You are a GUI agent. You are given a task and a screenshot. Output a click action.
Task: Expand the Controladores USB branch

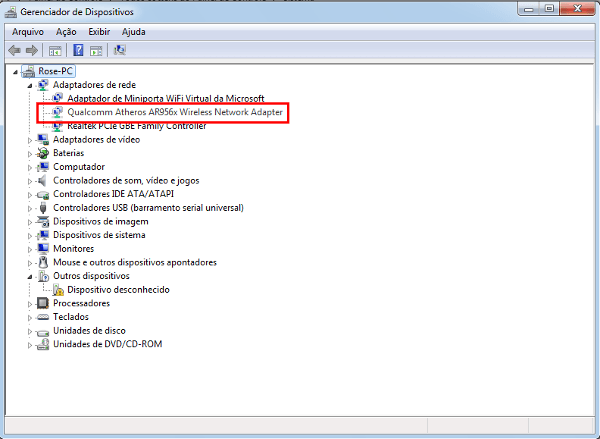pos(30,209)
